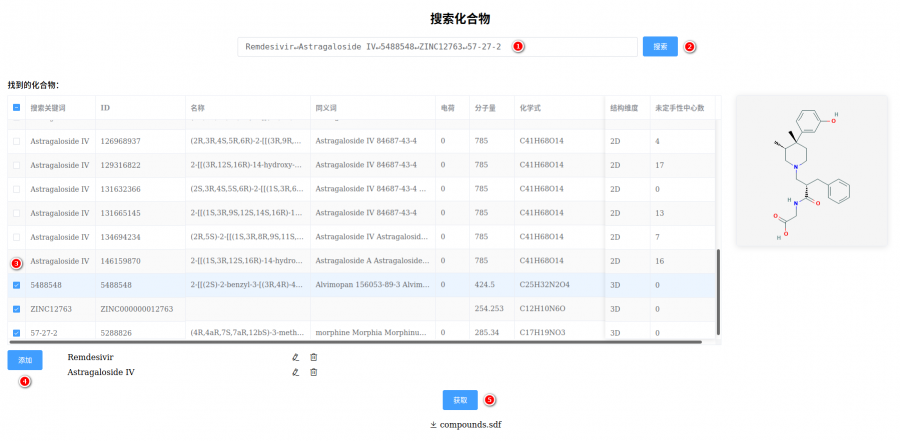Check the box for compound ID 126968937
This screenshot has height=441, width=900.
pyautogui.click(x=16, y=141)
